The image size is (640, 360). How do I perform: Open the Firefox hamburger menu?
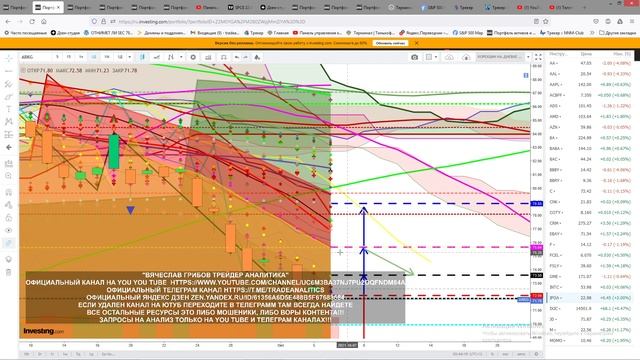(x=632, y=21)
